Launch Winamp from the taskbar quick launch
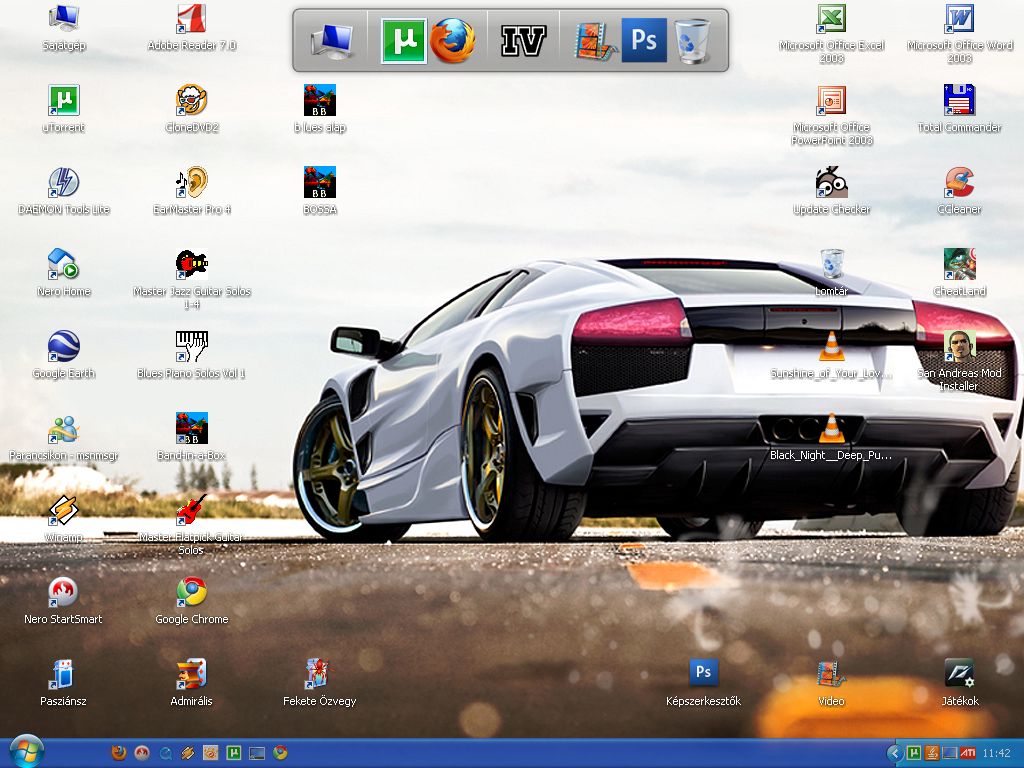Image resolution: width=1024 pixels, height=768 pixels. click(188, 753)
